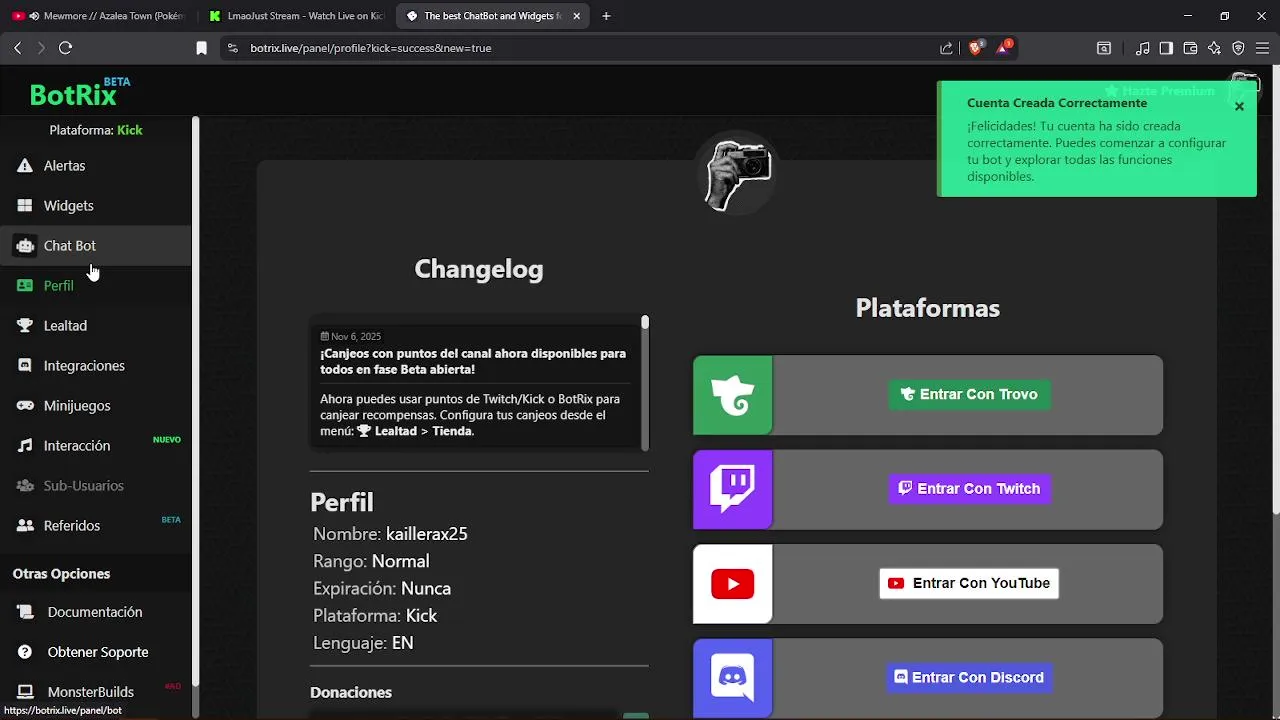Click Entrar Con Twitch button
The image size is (1280, 720).
[x=969, y=489]
